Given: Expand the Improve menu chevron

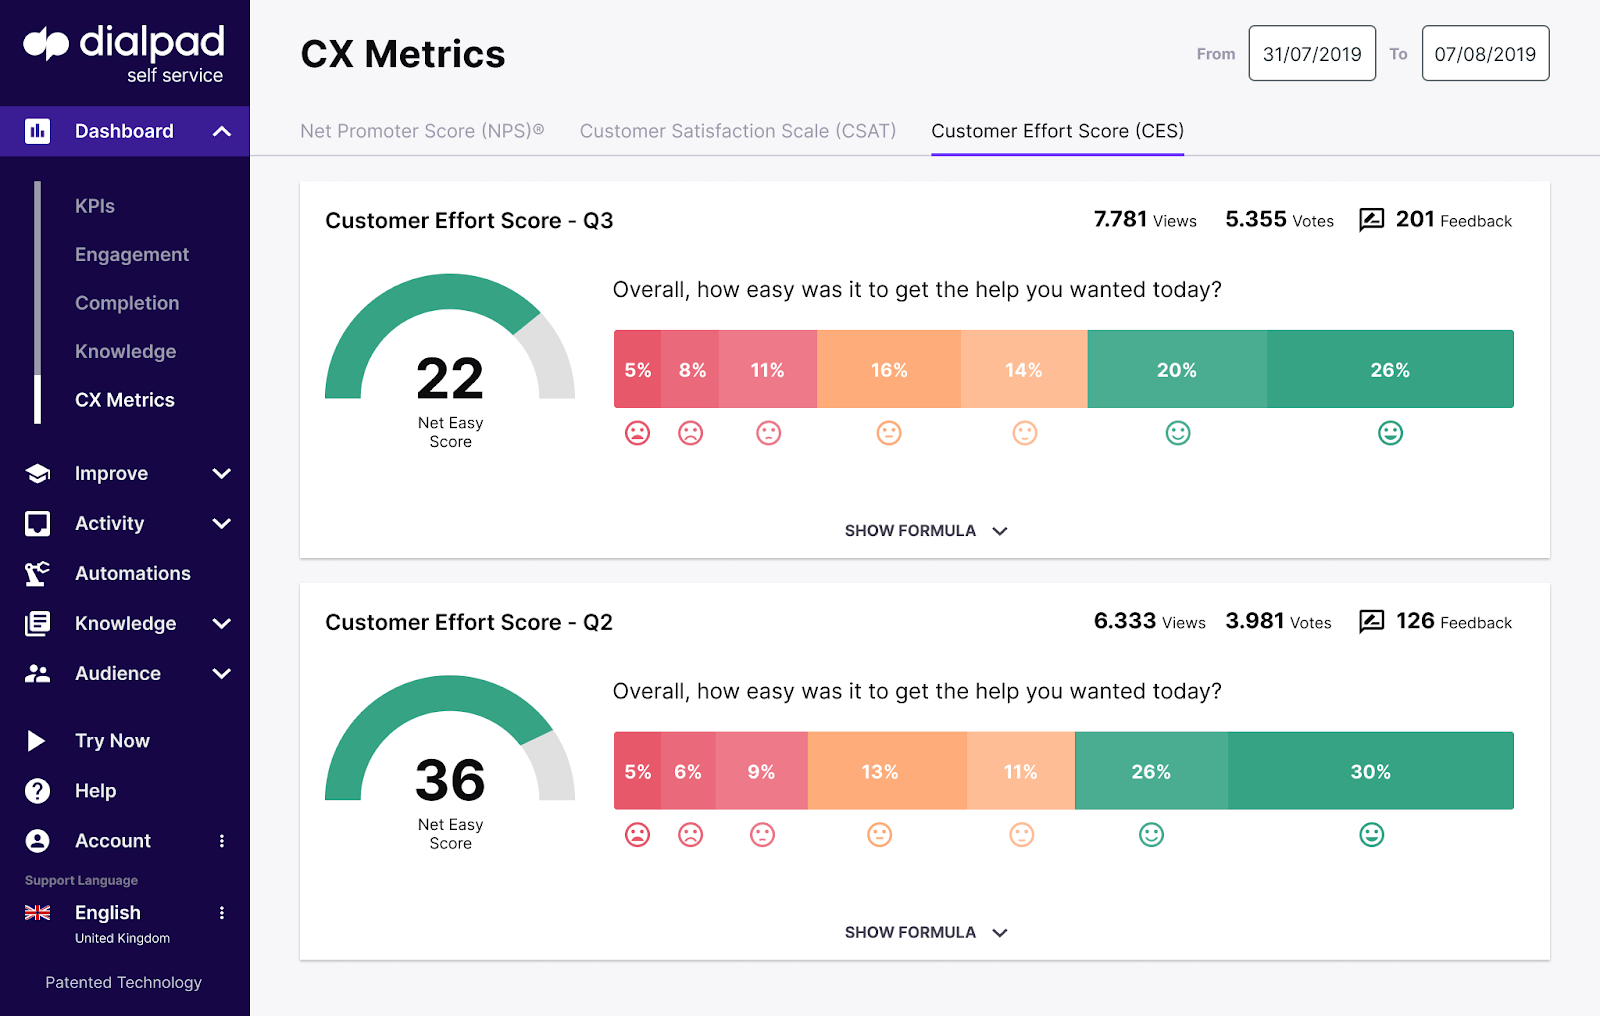Looking at the screenshot, I should [x=222, y=474].
